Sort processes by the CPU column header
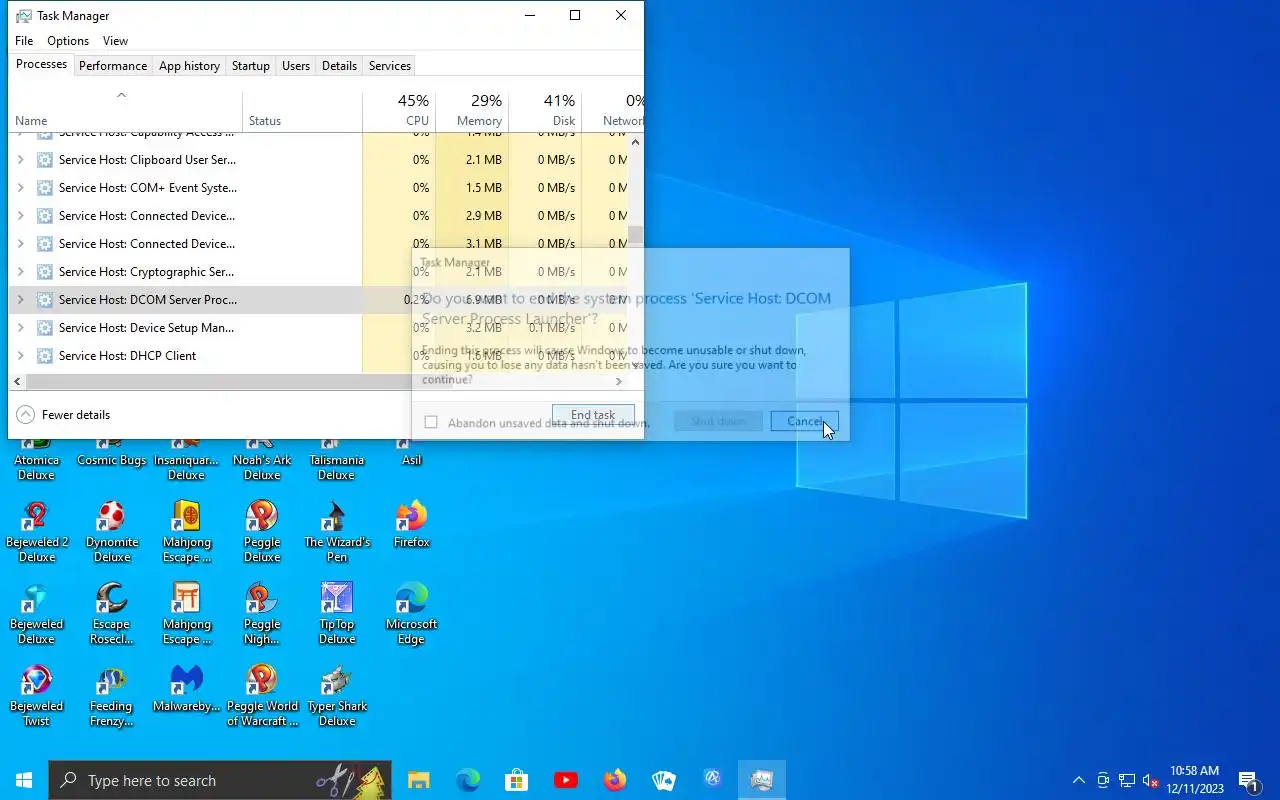 pyautogui.click(x=399, y=110)
